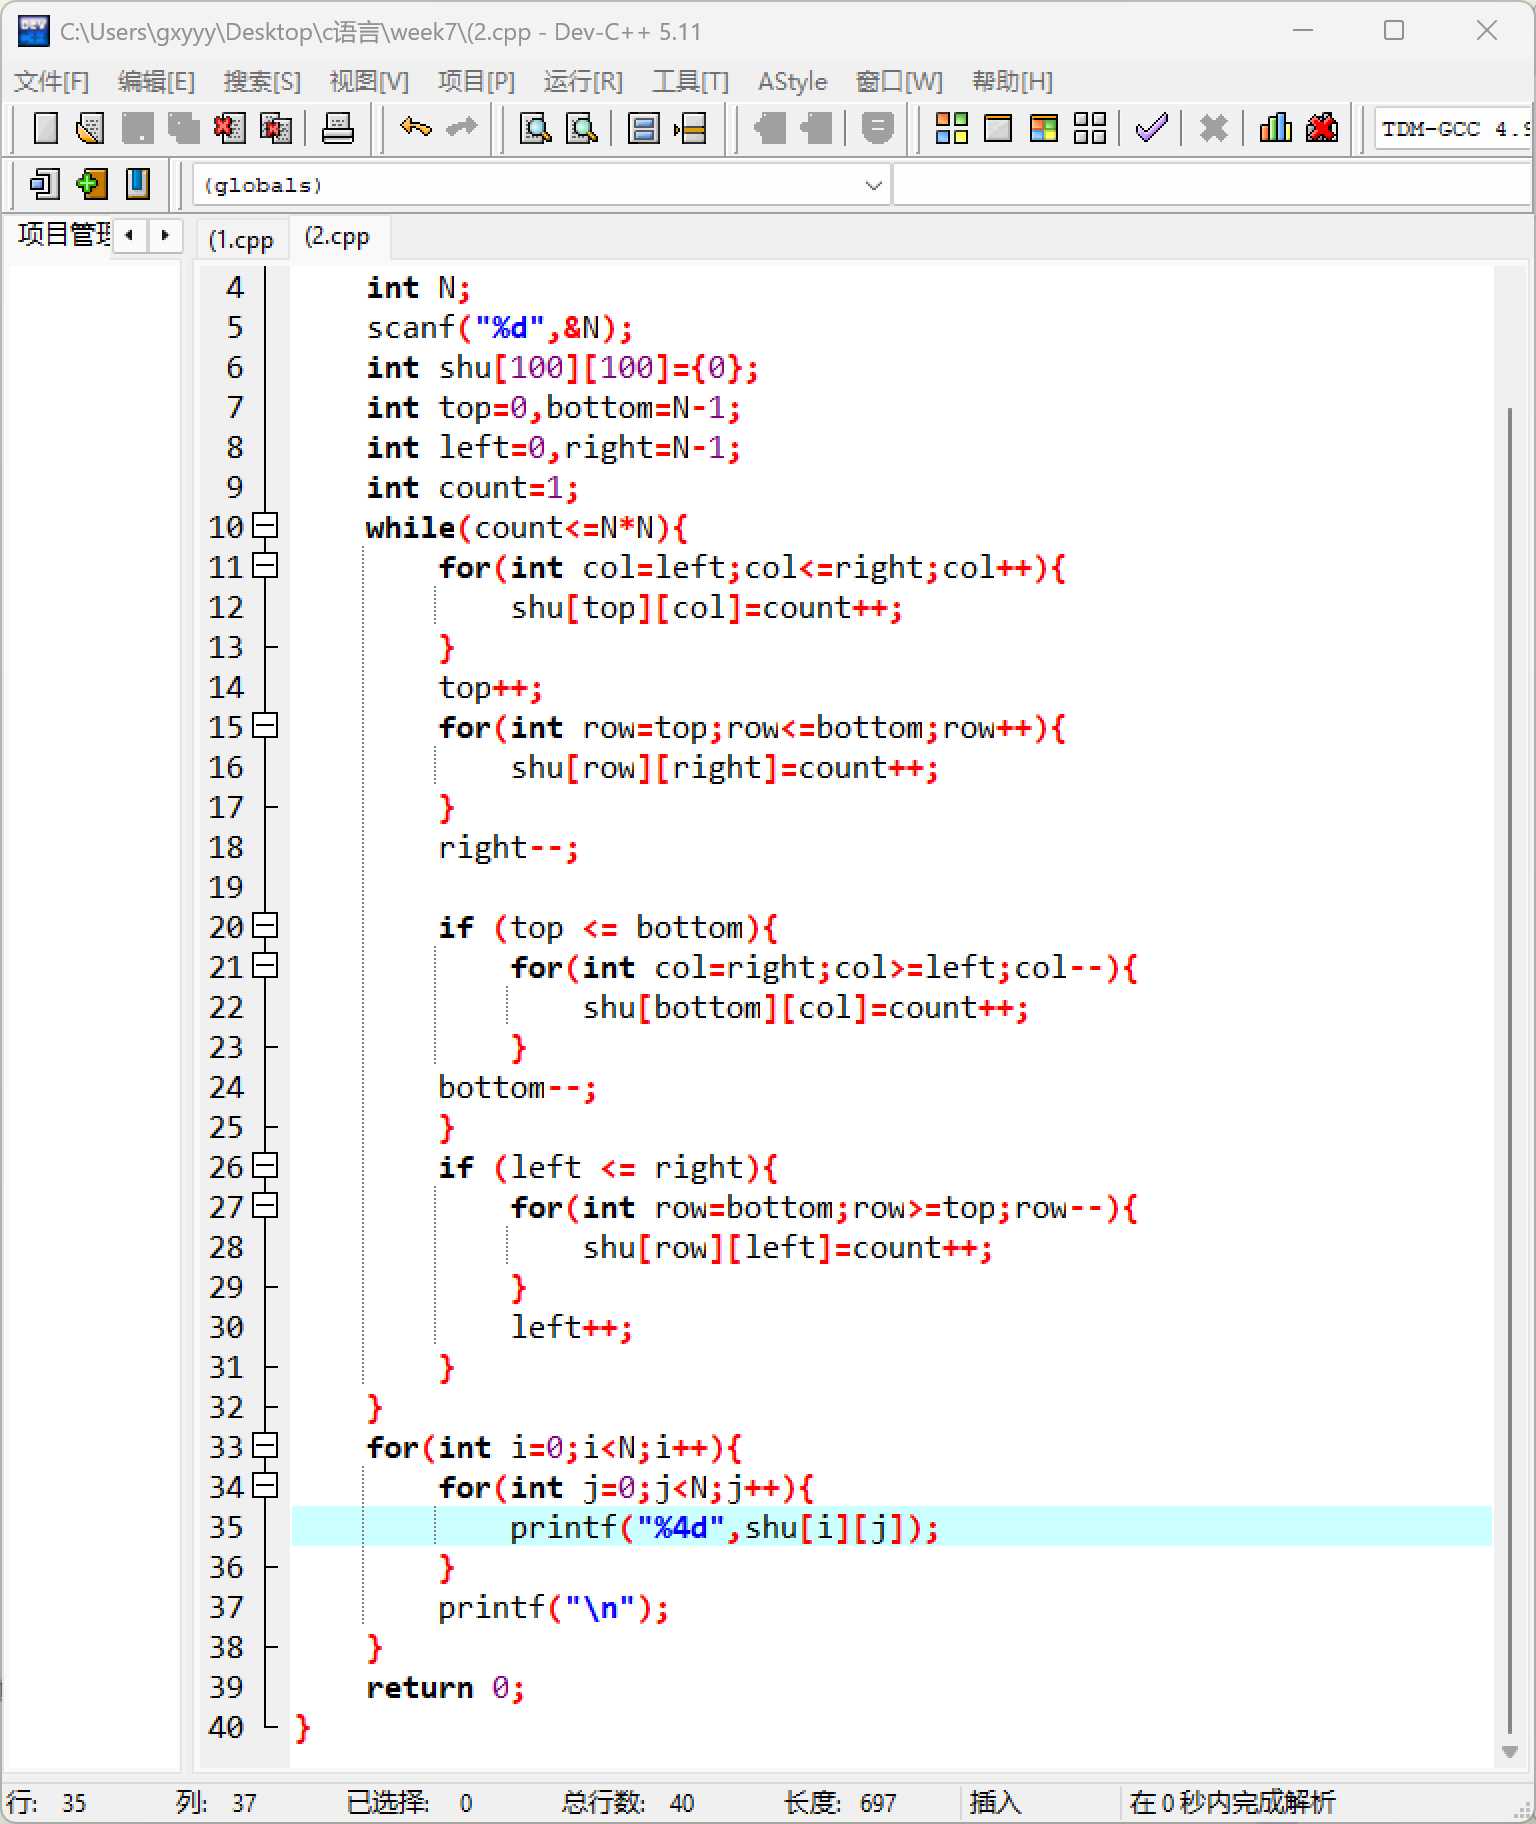Undo the last edit

(x=415, y=128)
